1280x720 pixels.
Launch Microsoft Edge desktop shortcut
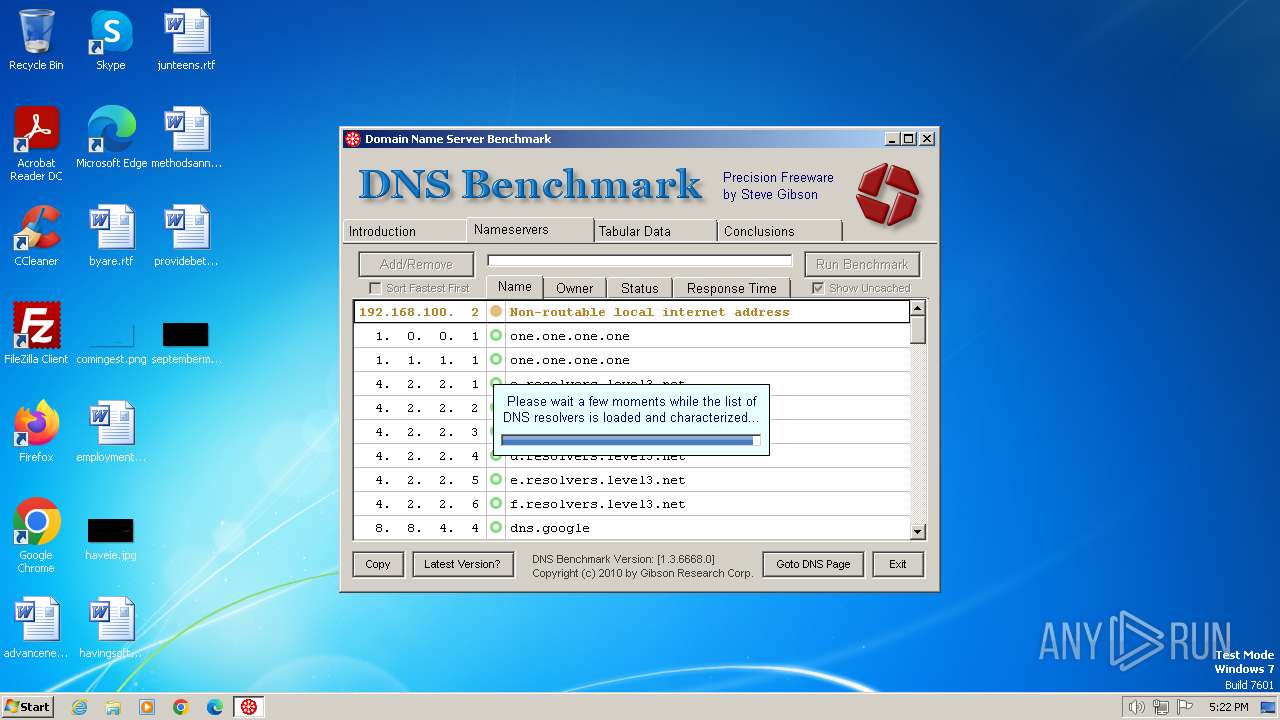click(x=111, y=137)
